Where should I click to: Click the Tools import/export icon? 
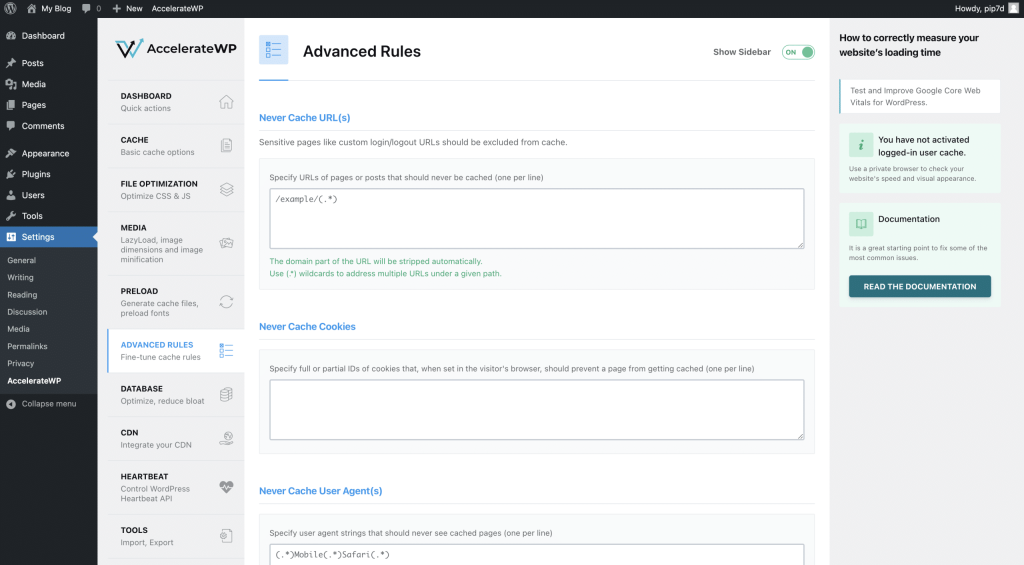click(226, 536)
